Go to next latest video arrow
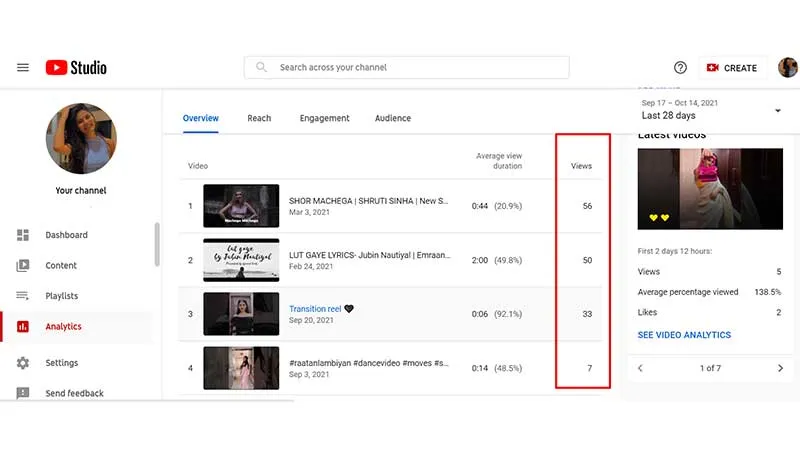Viewport: 800px width, 450px height. (780, 368)
